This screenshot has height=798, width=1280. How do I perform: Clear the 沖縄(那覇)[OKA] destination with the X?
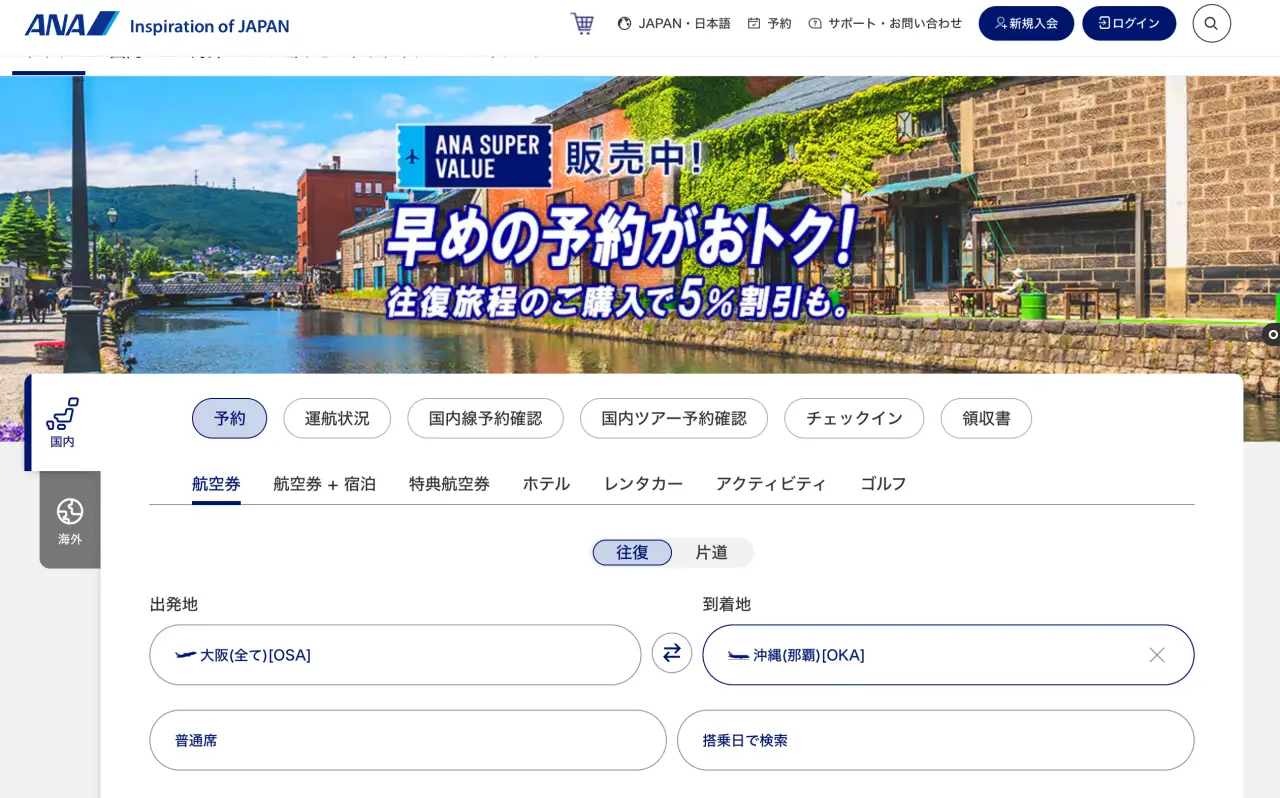[x=1157, y=655]
